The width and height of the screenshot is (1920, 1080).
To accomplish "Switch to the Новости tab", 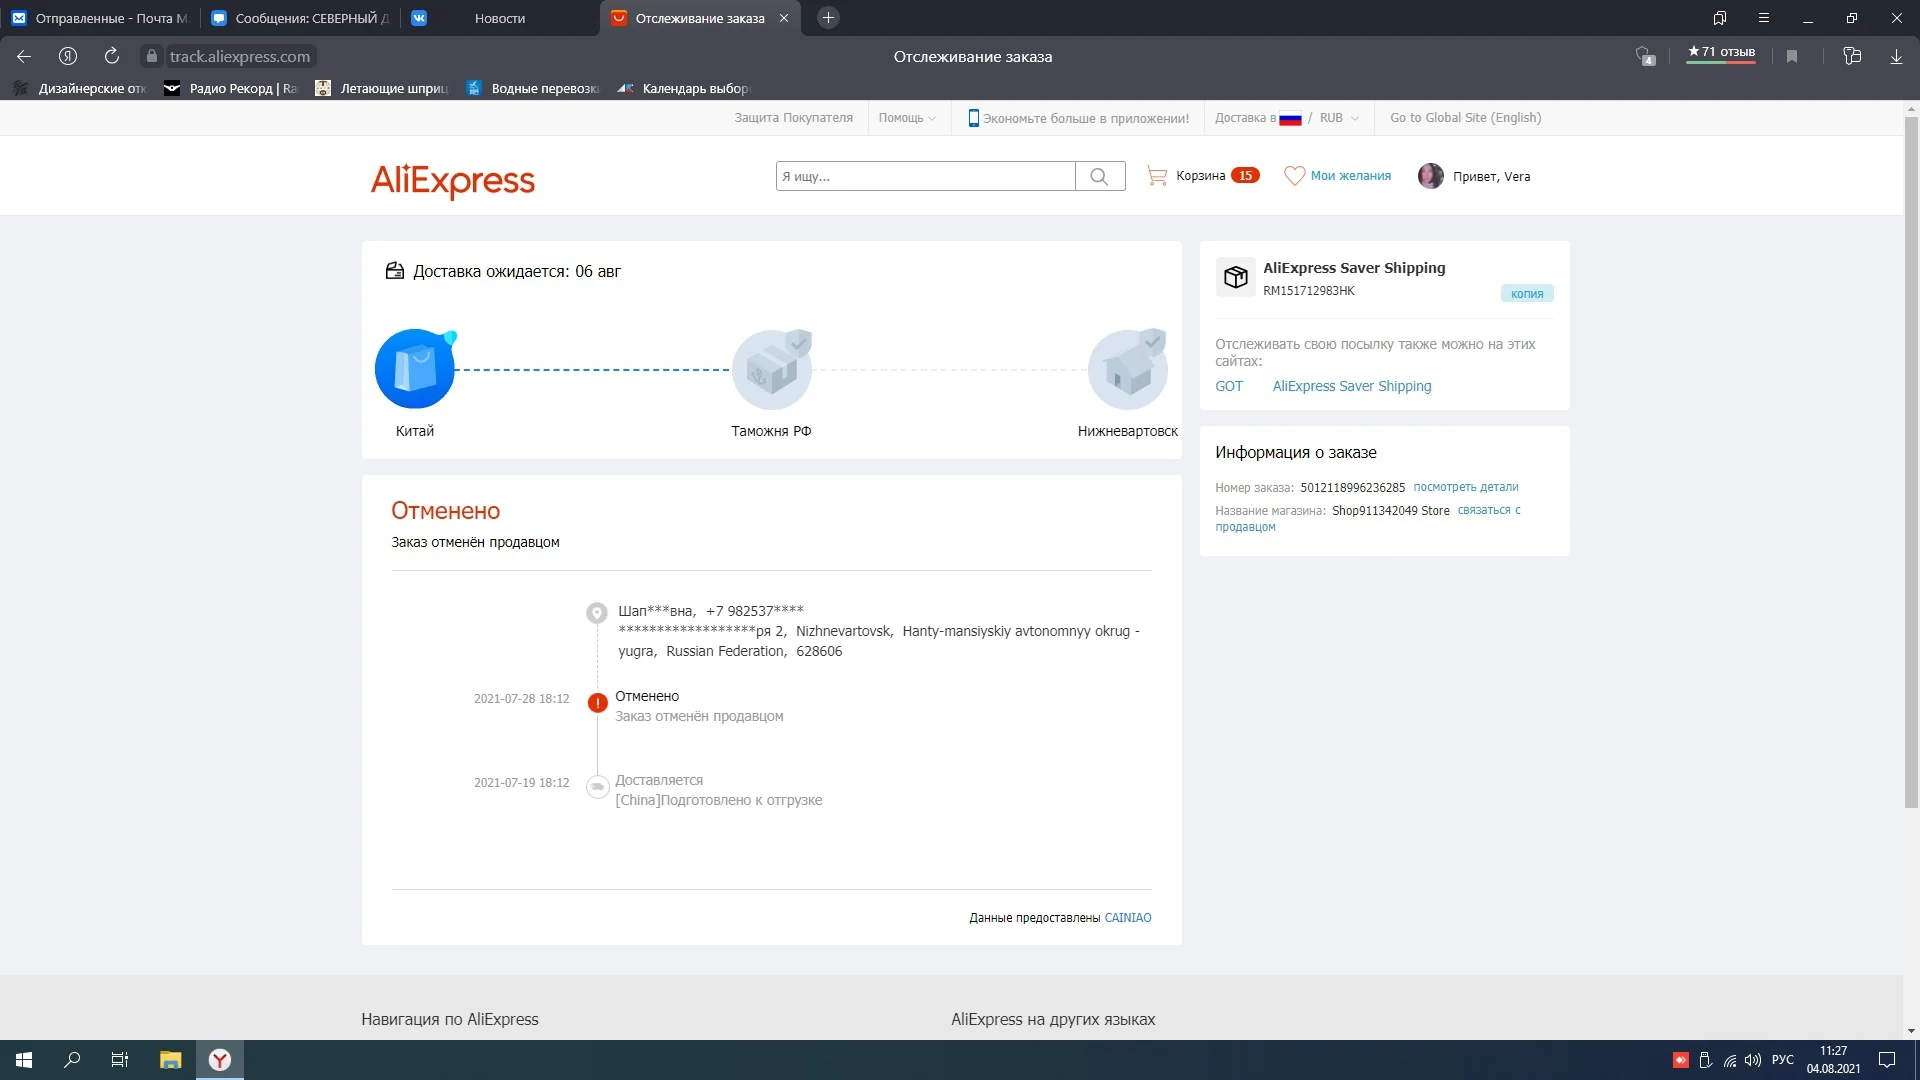I will pyautogui.click(x=500, y=18).
